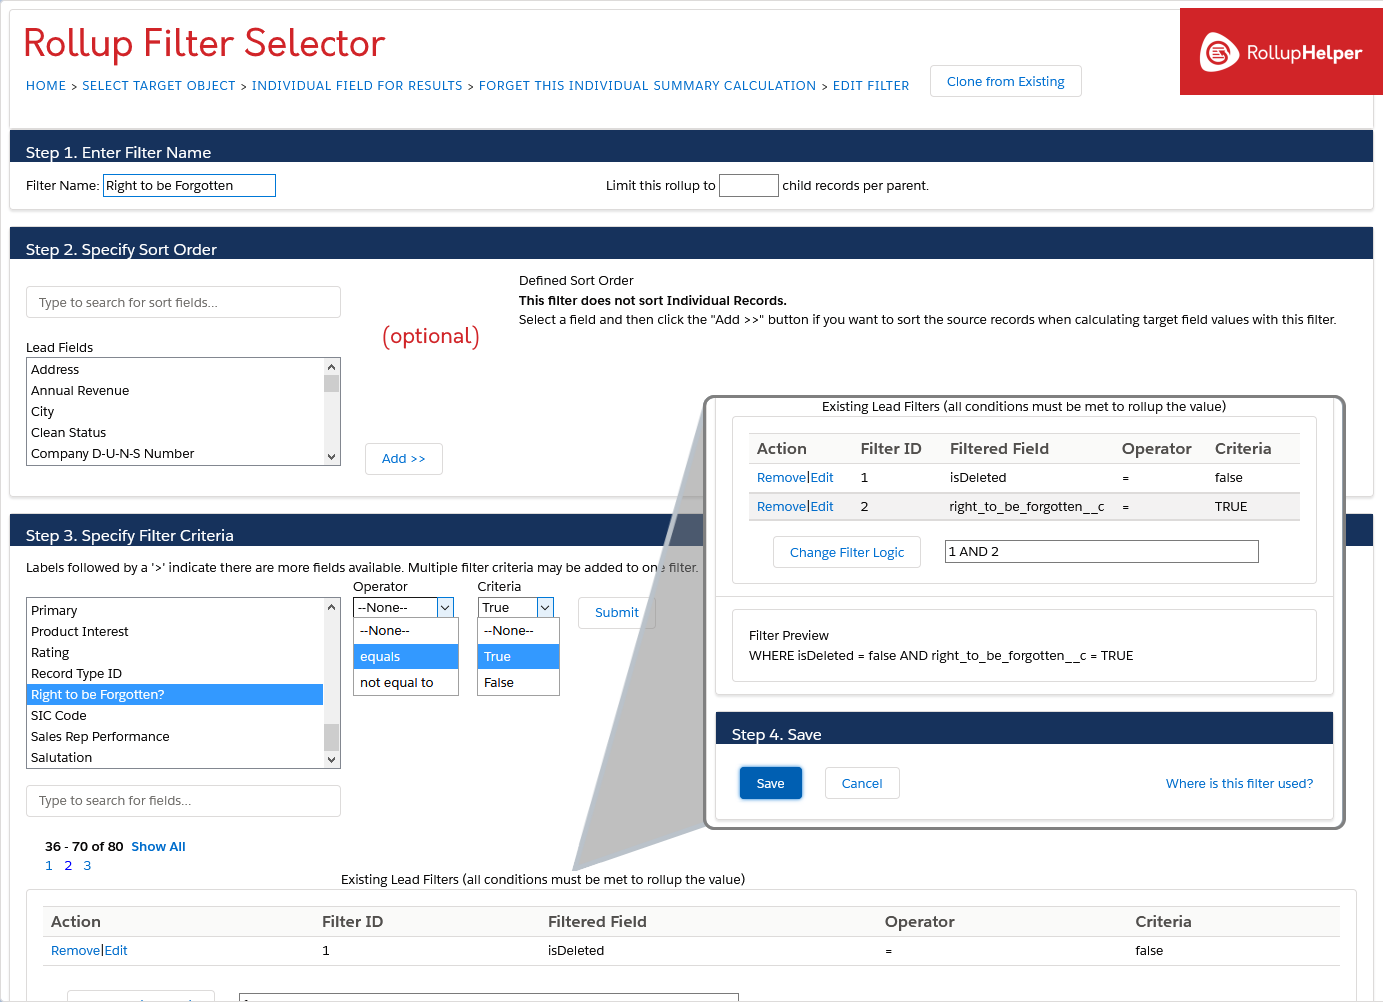The height and width of the screenshot is (1002, 1383).
Task: Select Address in Lead Fields list
Action: [176, 370]
